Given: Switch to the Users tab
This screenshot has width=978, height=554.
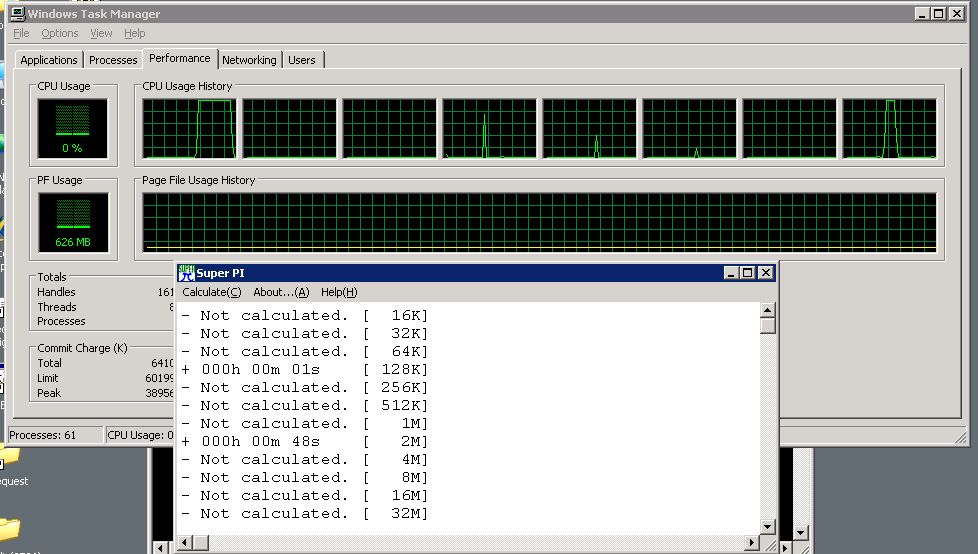Looking at the screenshot, I should (302, 60).
